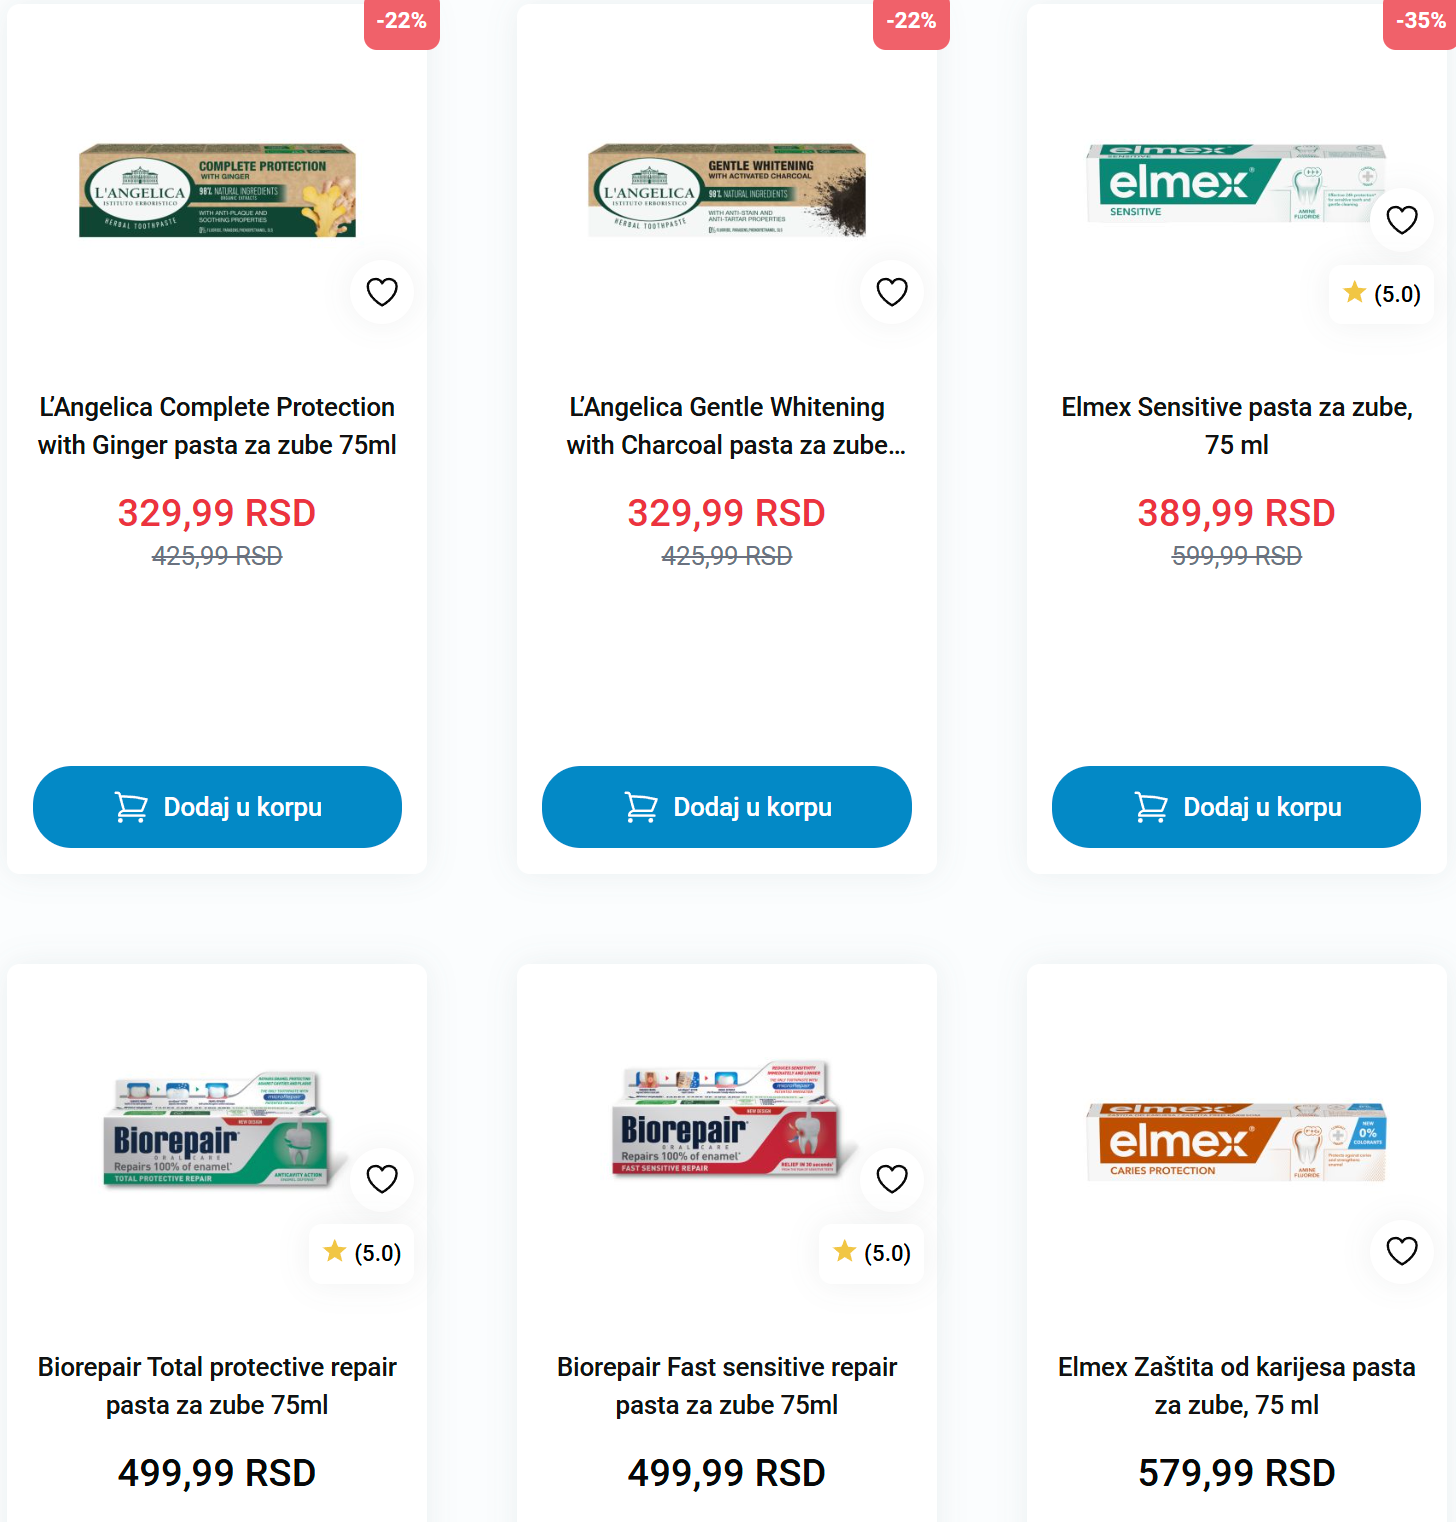
Task: Toggle wishlist heart for L'Angelica Gentle Whitening
Action: pyautogui.click(x=892, y=292)
